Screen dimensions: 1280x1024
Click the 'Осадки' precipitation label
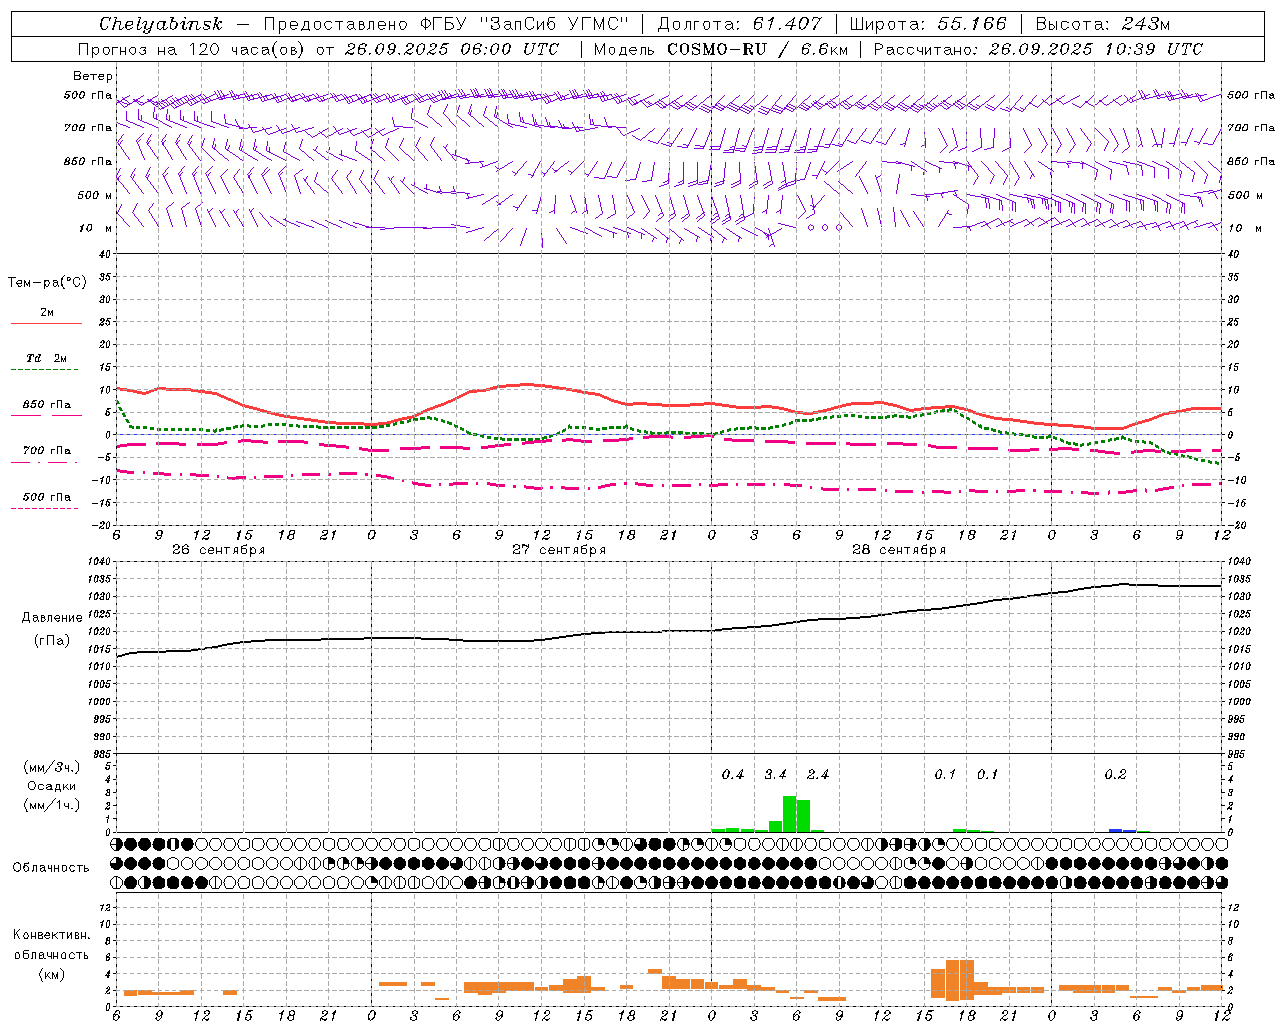pyautogui.click(x=51, y=786)
